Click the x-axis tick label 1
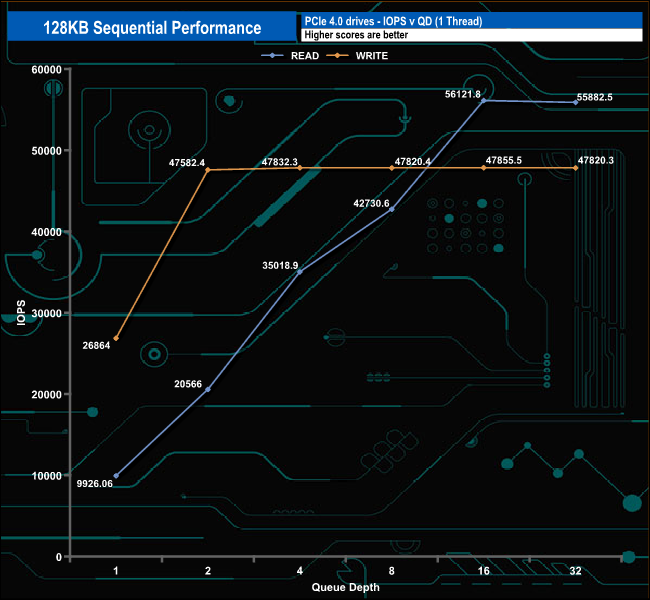This screenshot has width=650, height=600. coord(116,571)
